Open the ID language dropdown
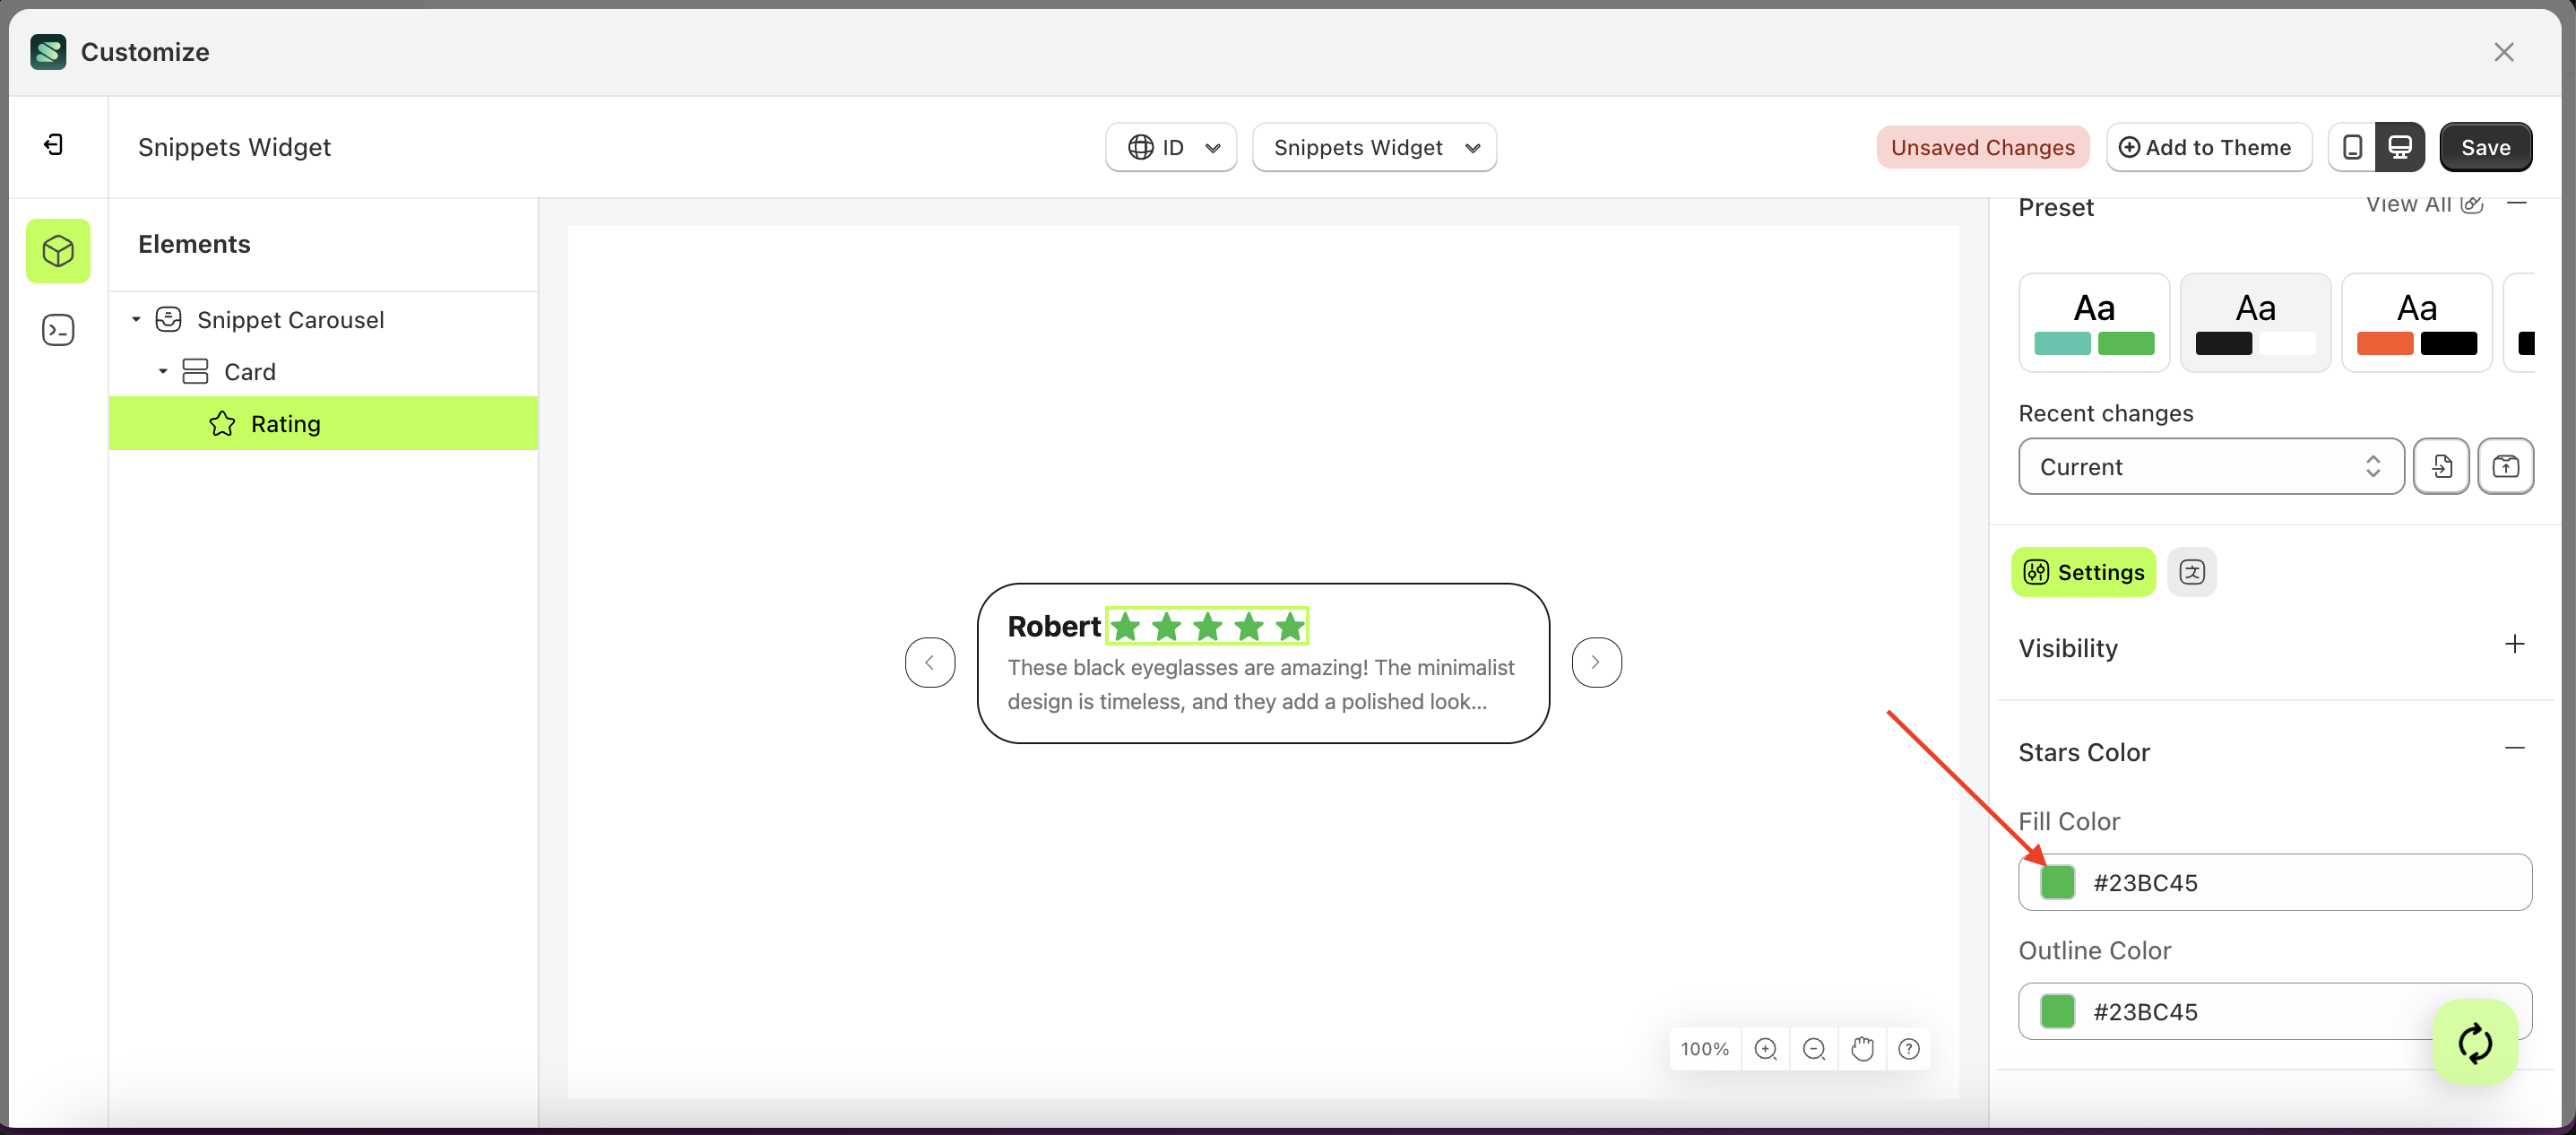 pos(1171,147)
